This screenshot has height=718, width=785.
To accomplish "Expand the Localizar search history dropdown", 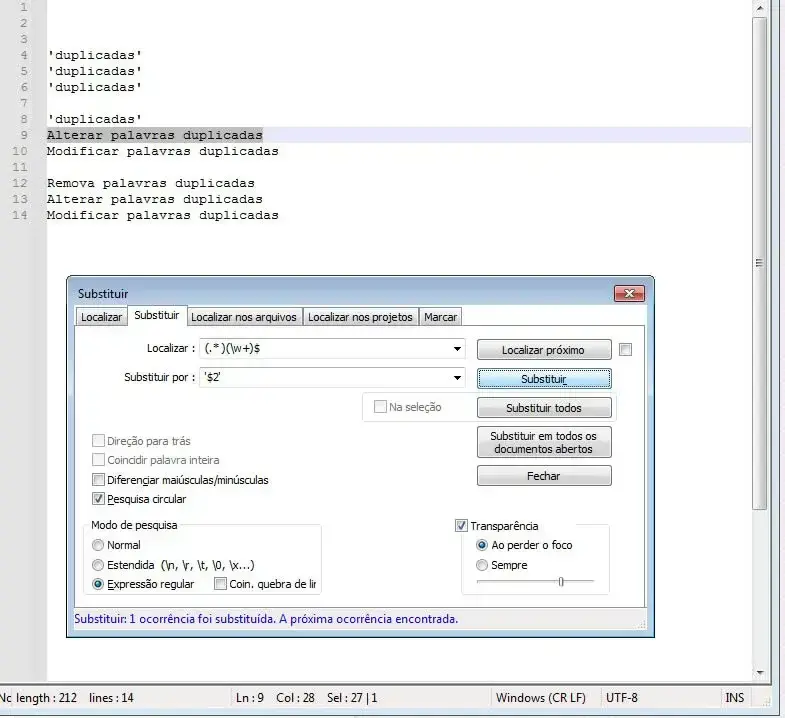I will 458,349.
